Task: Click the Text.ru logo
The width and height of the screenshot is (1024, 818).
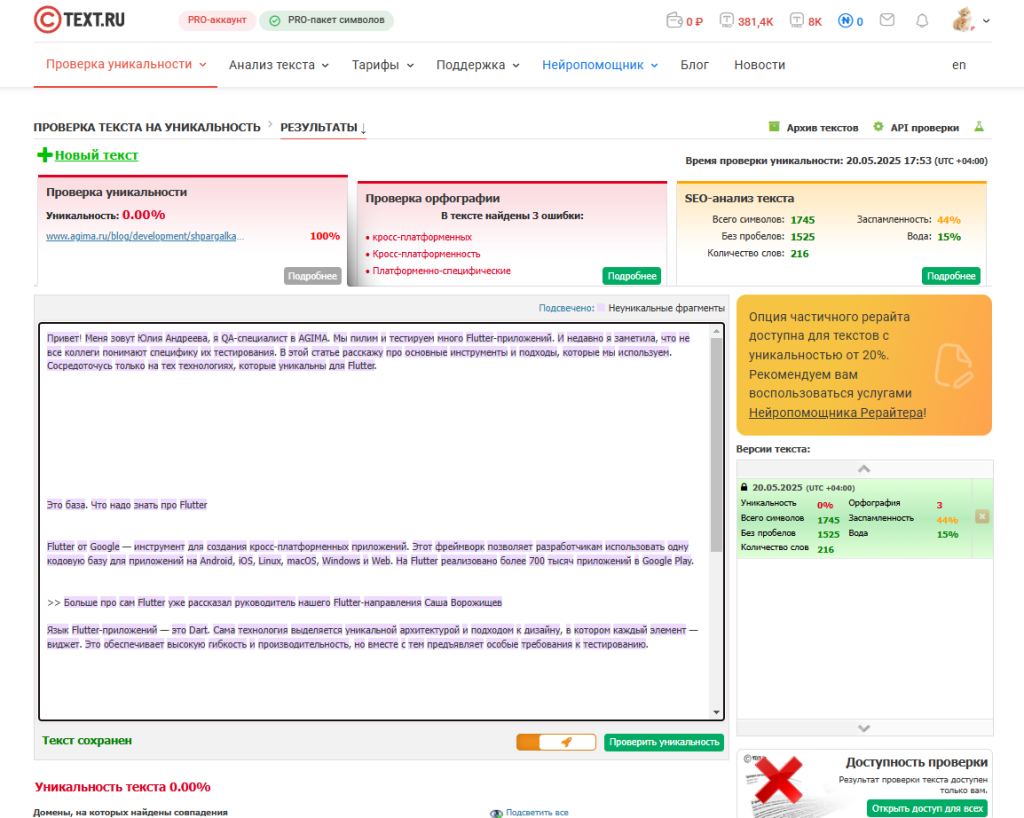Action: [80, 20]
